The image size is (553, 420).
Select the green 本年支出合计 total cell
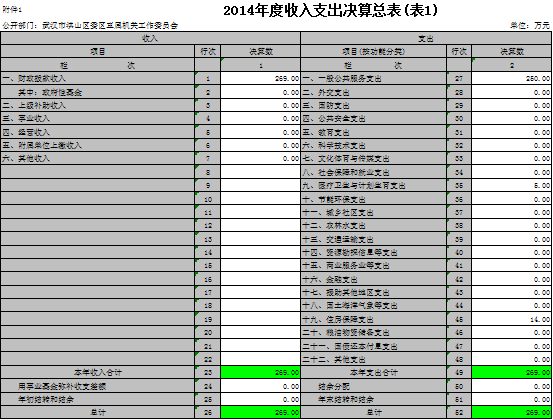(511, 372)
